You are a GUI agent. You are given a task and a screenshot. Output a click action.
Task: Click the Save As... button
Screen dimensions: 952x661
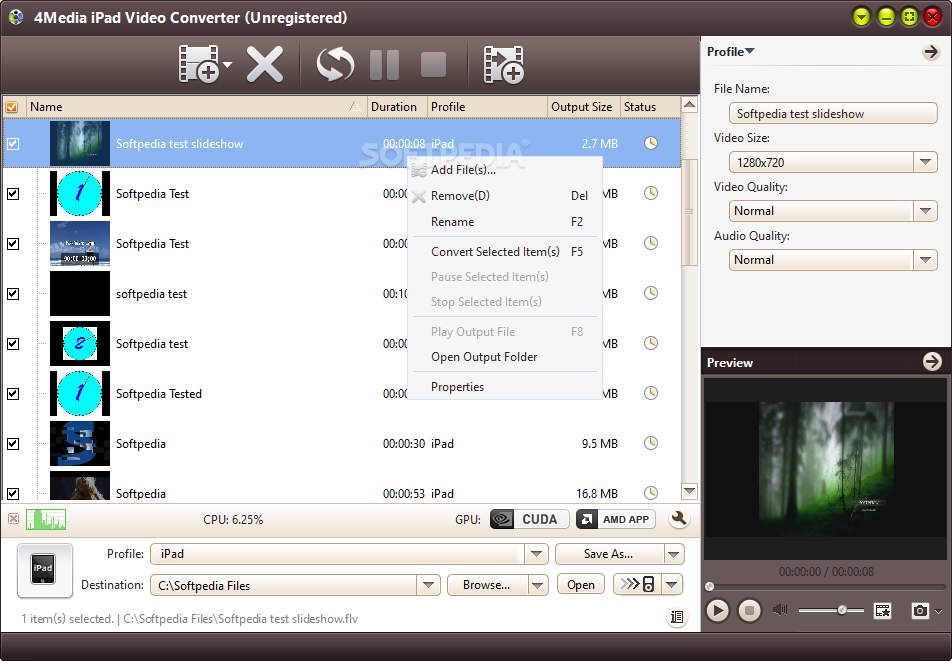(609, 554)
